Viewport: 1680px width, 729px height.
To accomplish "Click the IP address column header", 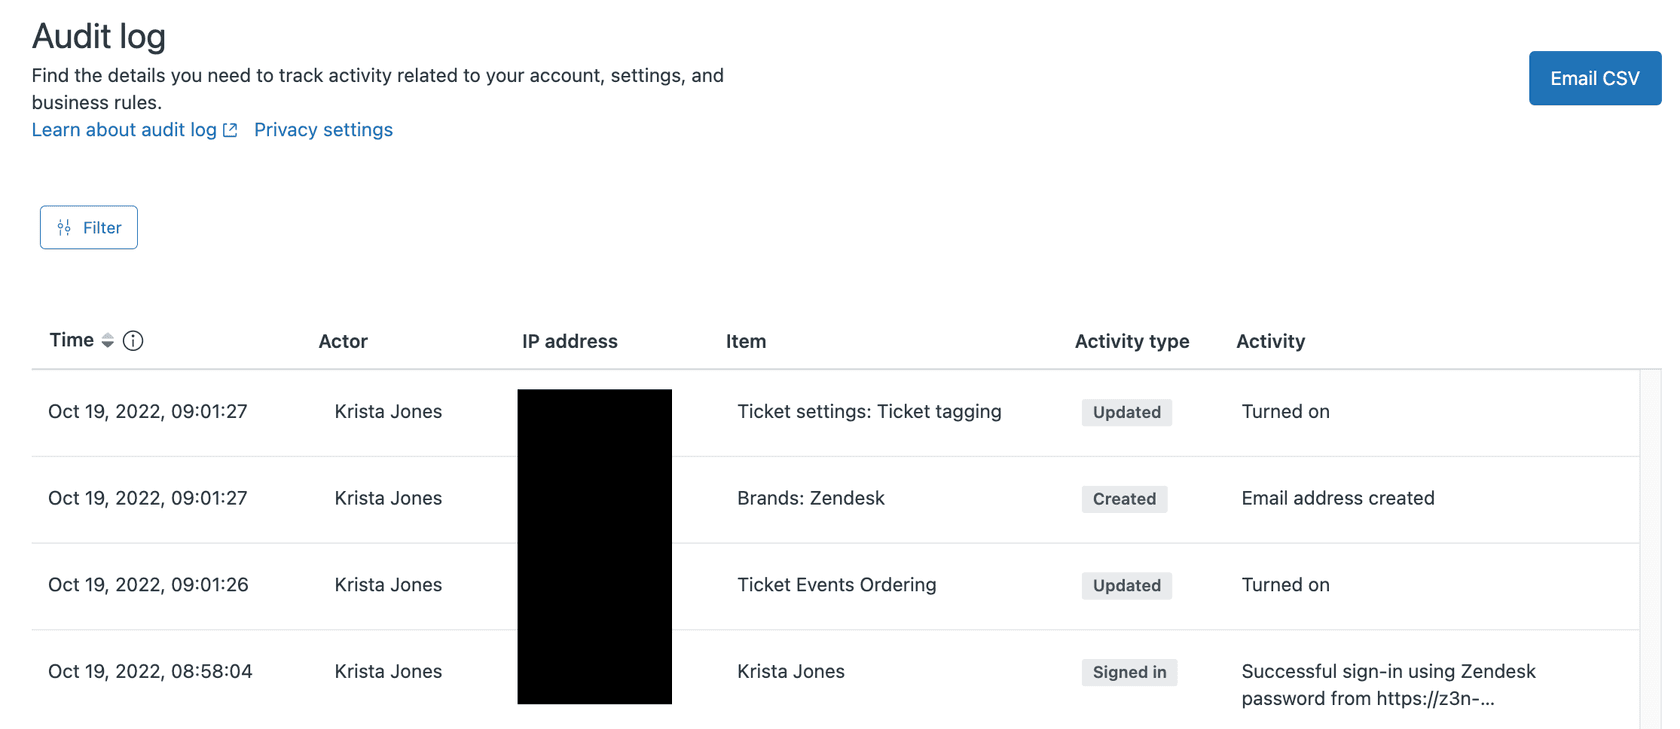I will 569,341.
